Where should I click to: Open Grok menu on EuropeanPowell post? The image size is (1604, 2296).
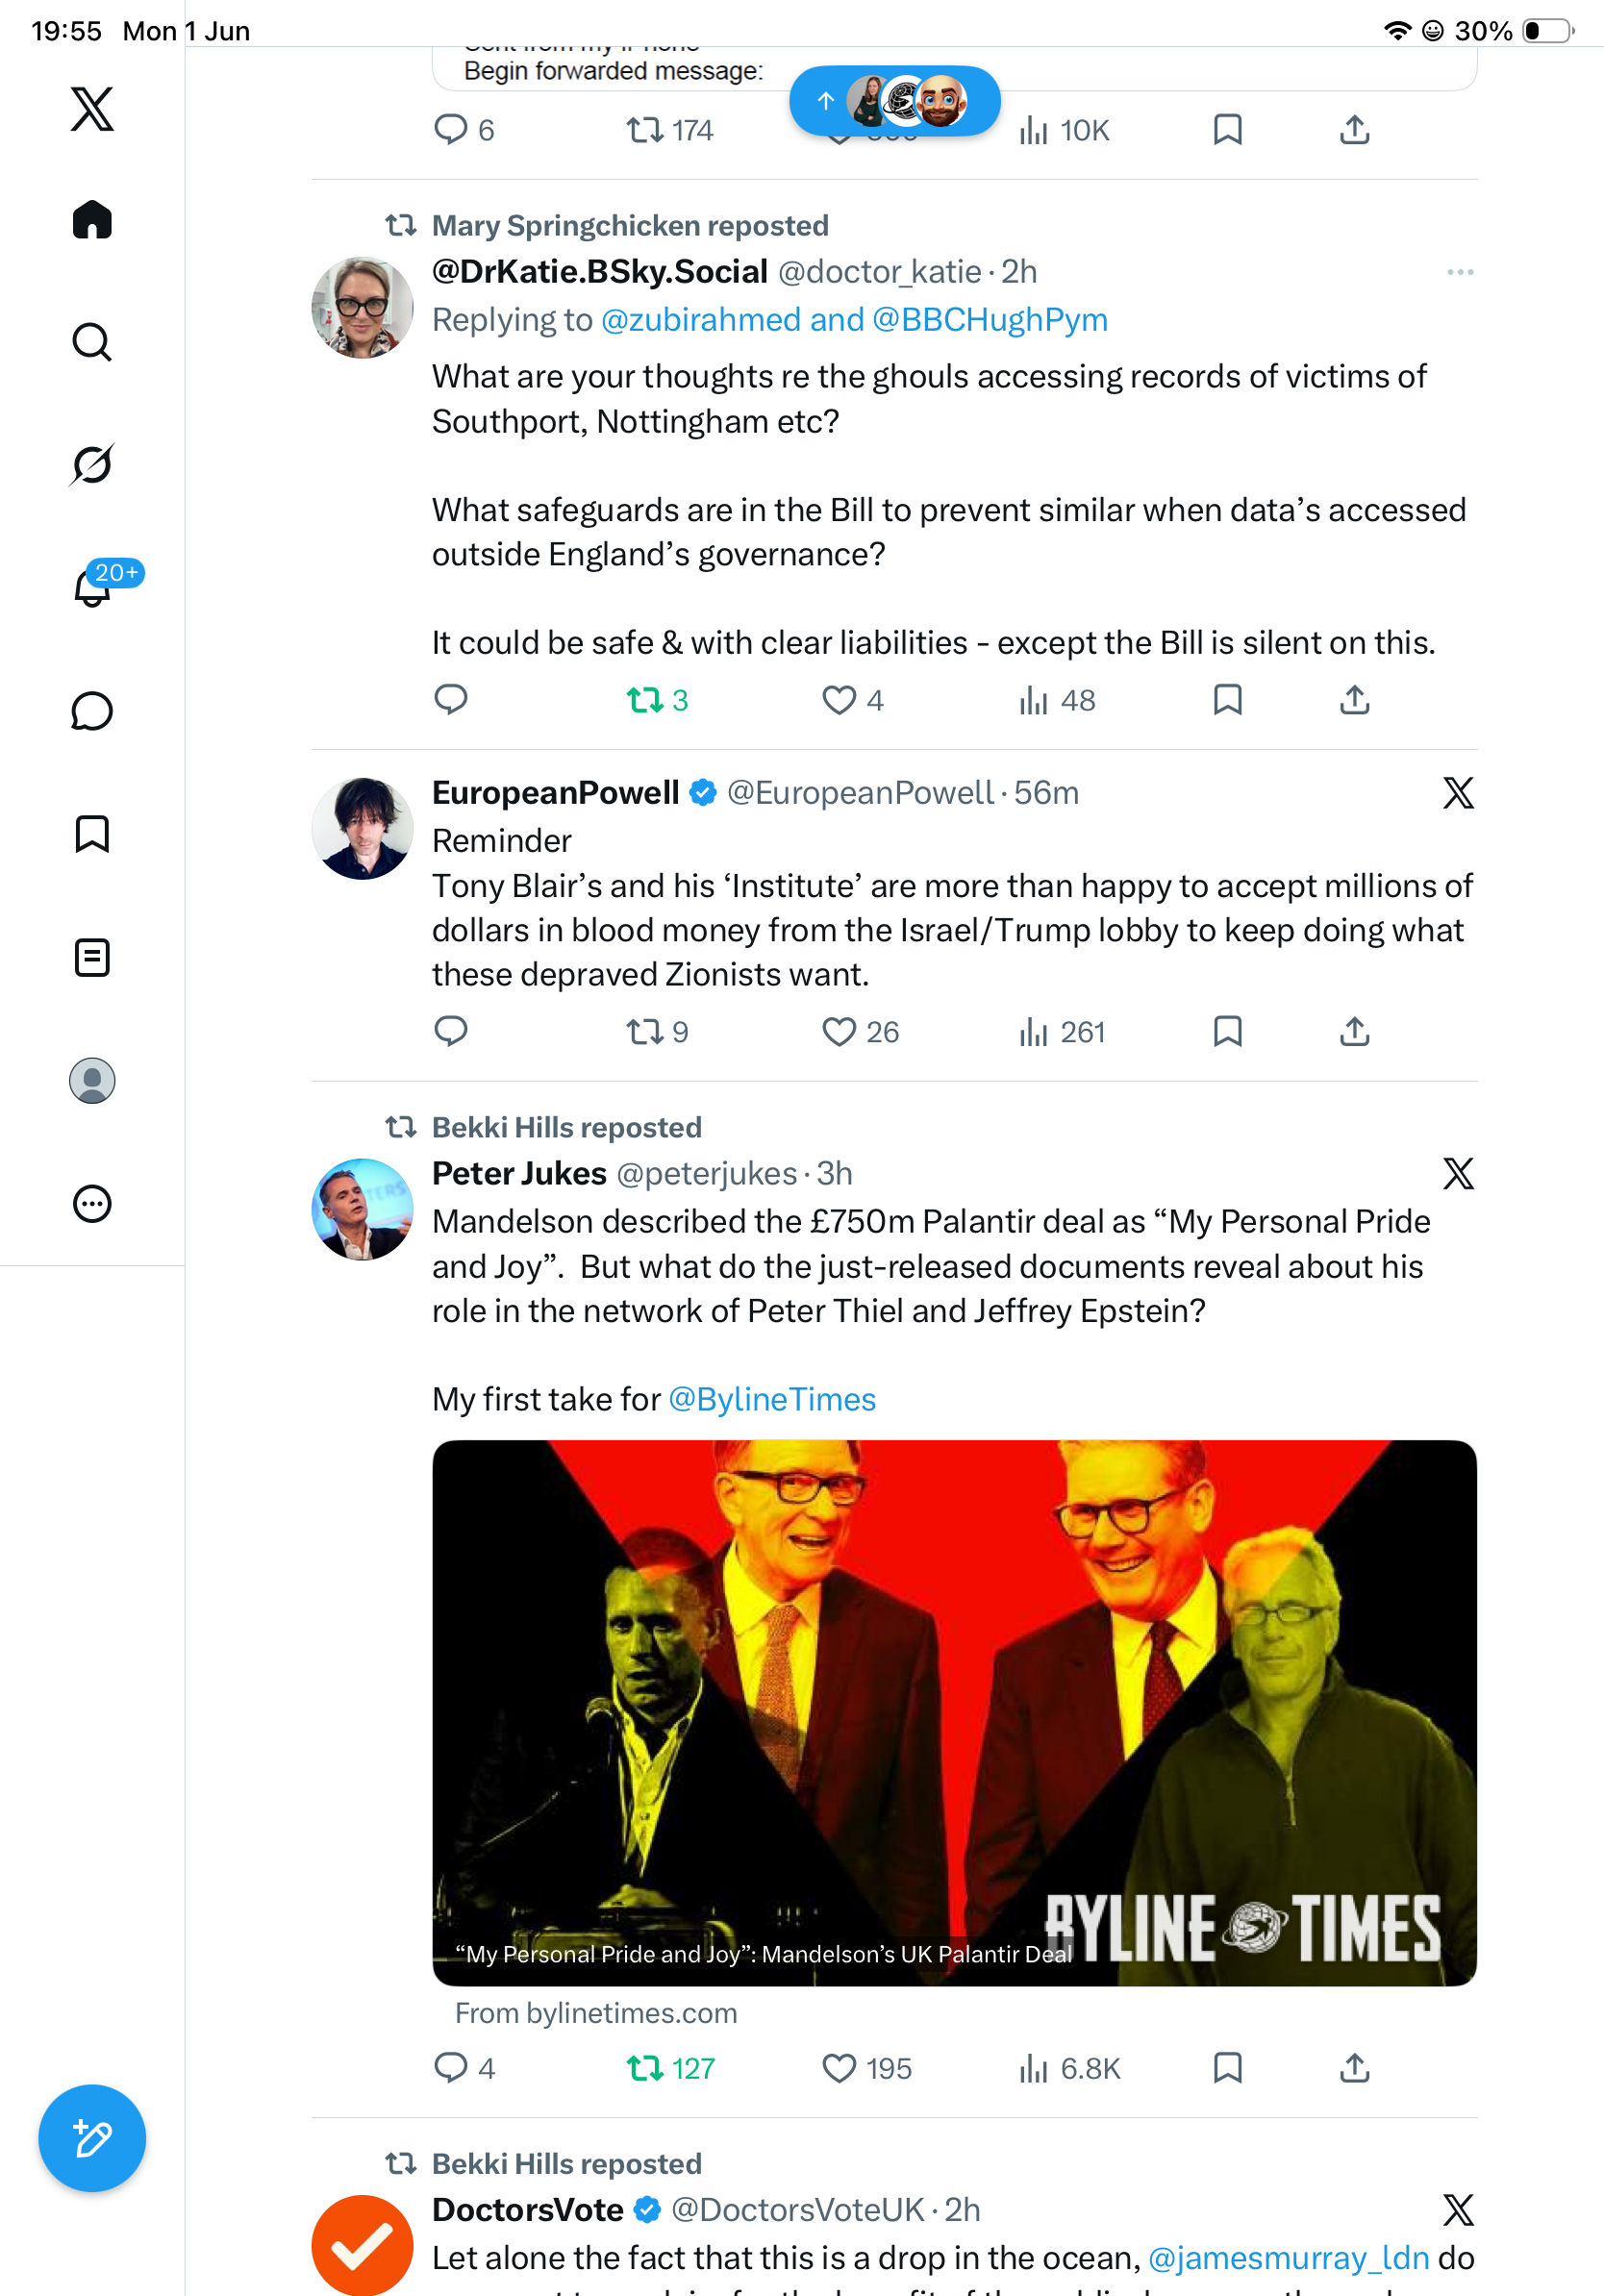pos(1459,793)
